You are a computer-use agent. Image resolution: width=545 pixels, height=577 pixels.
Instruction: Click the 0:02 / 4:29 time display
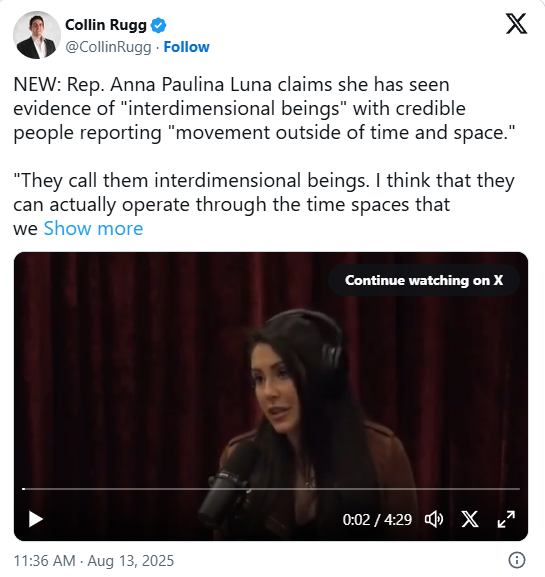click(x=377, y=520)
